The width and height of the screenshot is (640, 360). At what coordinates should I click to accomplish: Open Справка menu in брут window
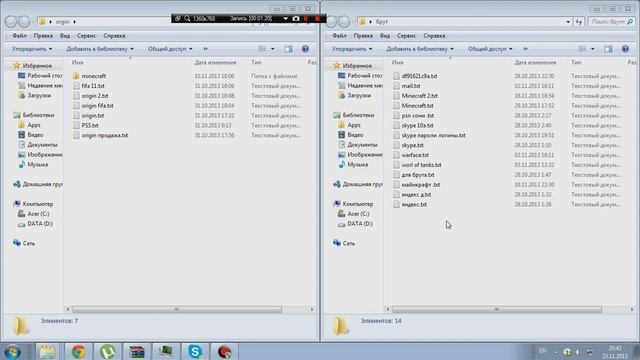pos(434,36)
